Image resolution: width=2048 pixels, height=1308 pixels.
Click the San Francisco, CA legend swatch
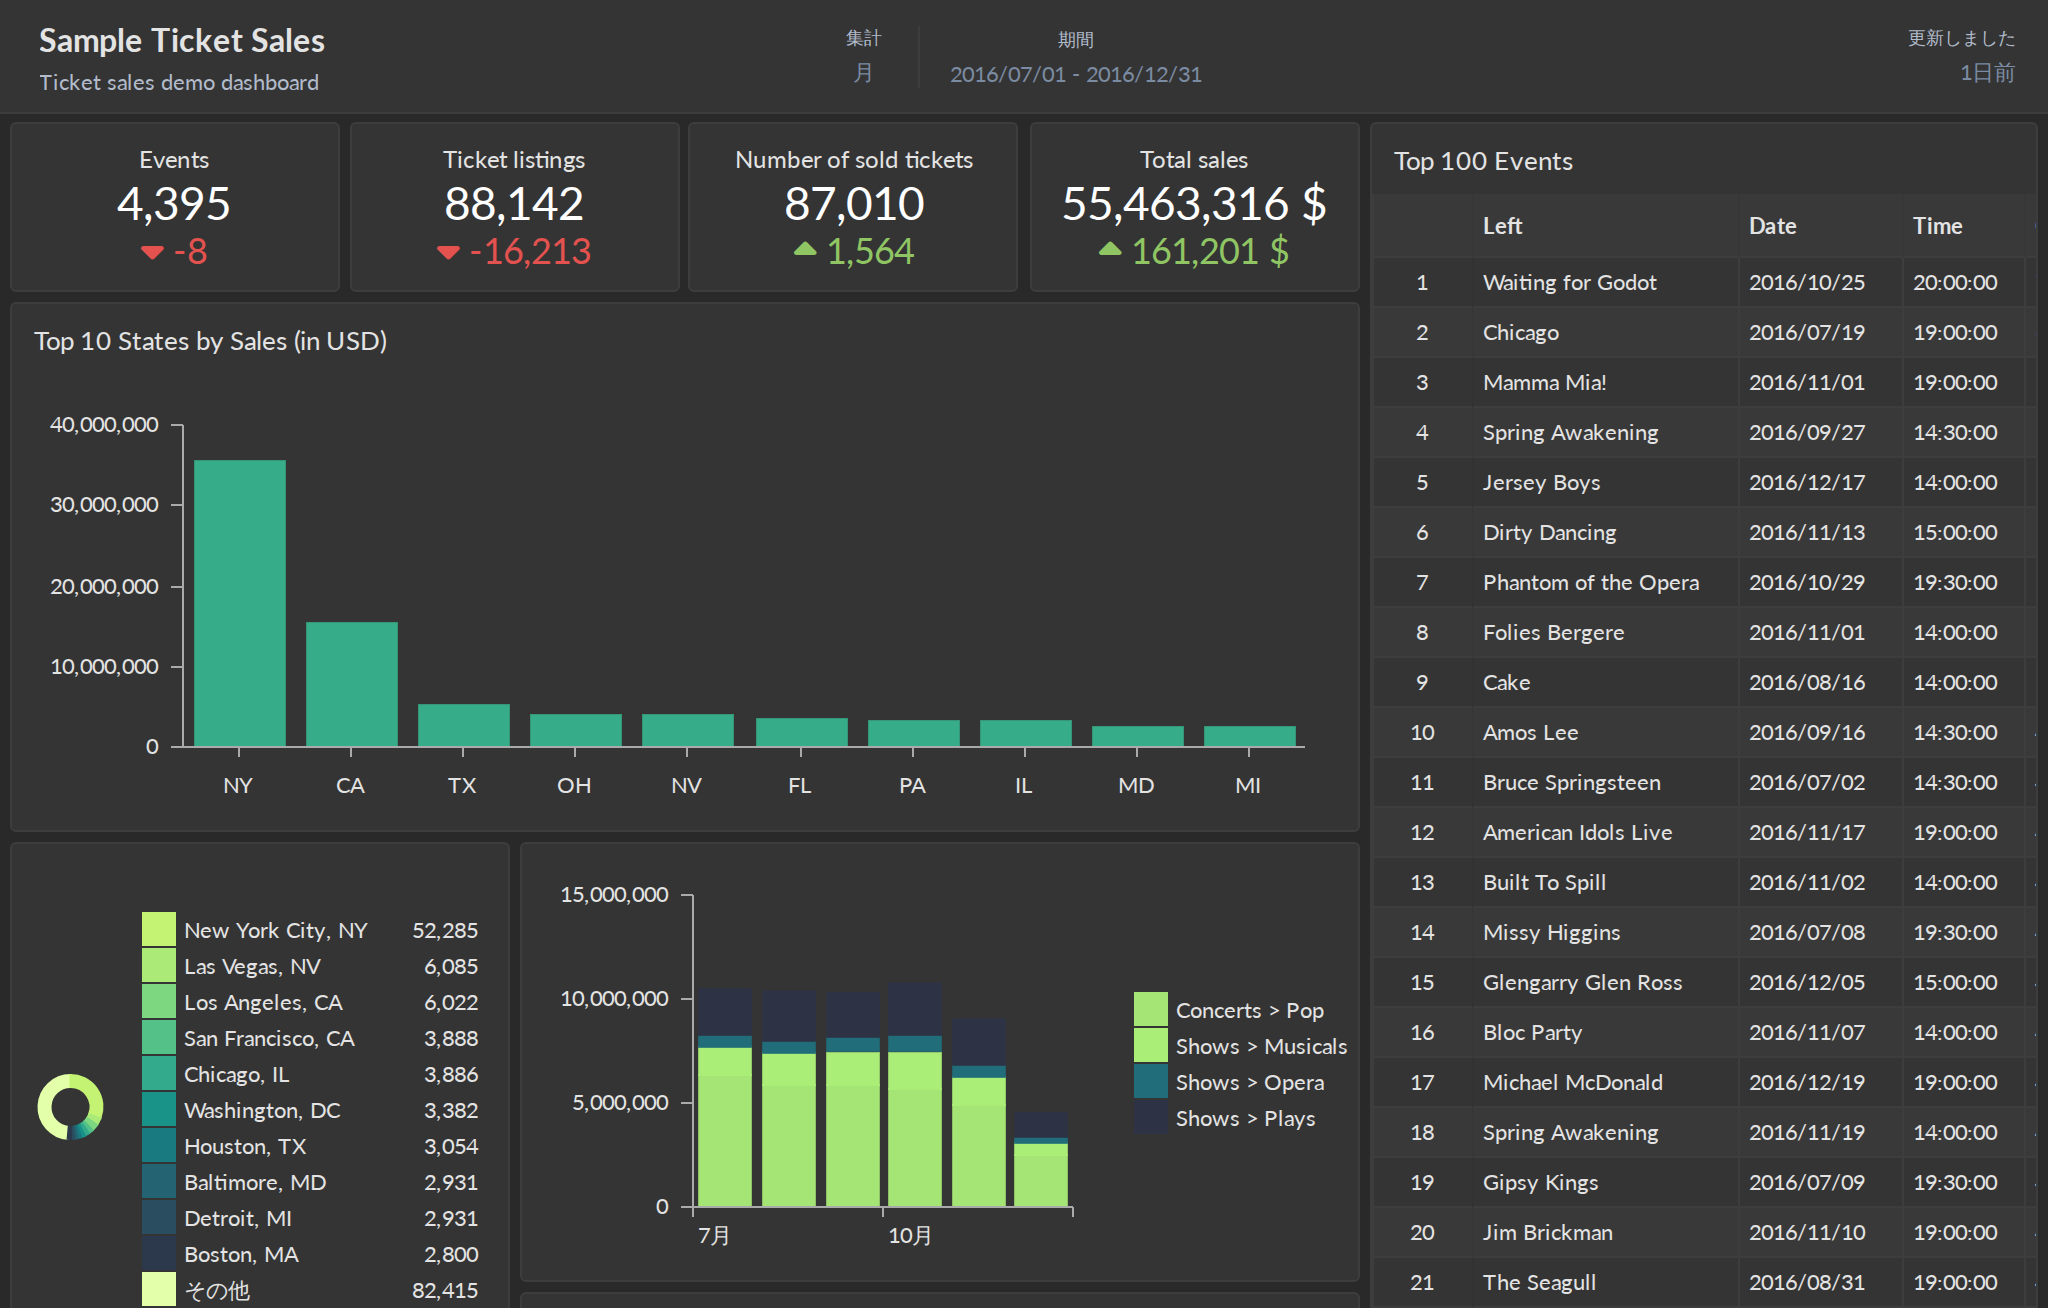point(159,1037)
